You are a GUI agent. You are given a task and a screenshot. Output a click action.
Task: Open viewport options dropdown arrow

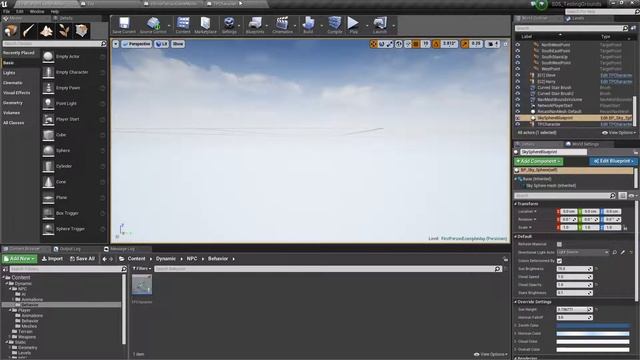[x=116, y=44]
